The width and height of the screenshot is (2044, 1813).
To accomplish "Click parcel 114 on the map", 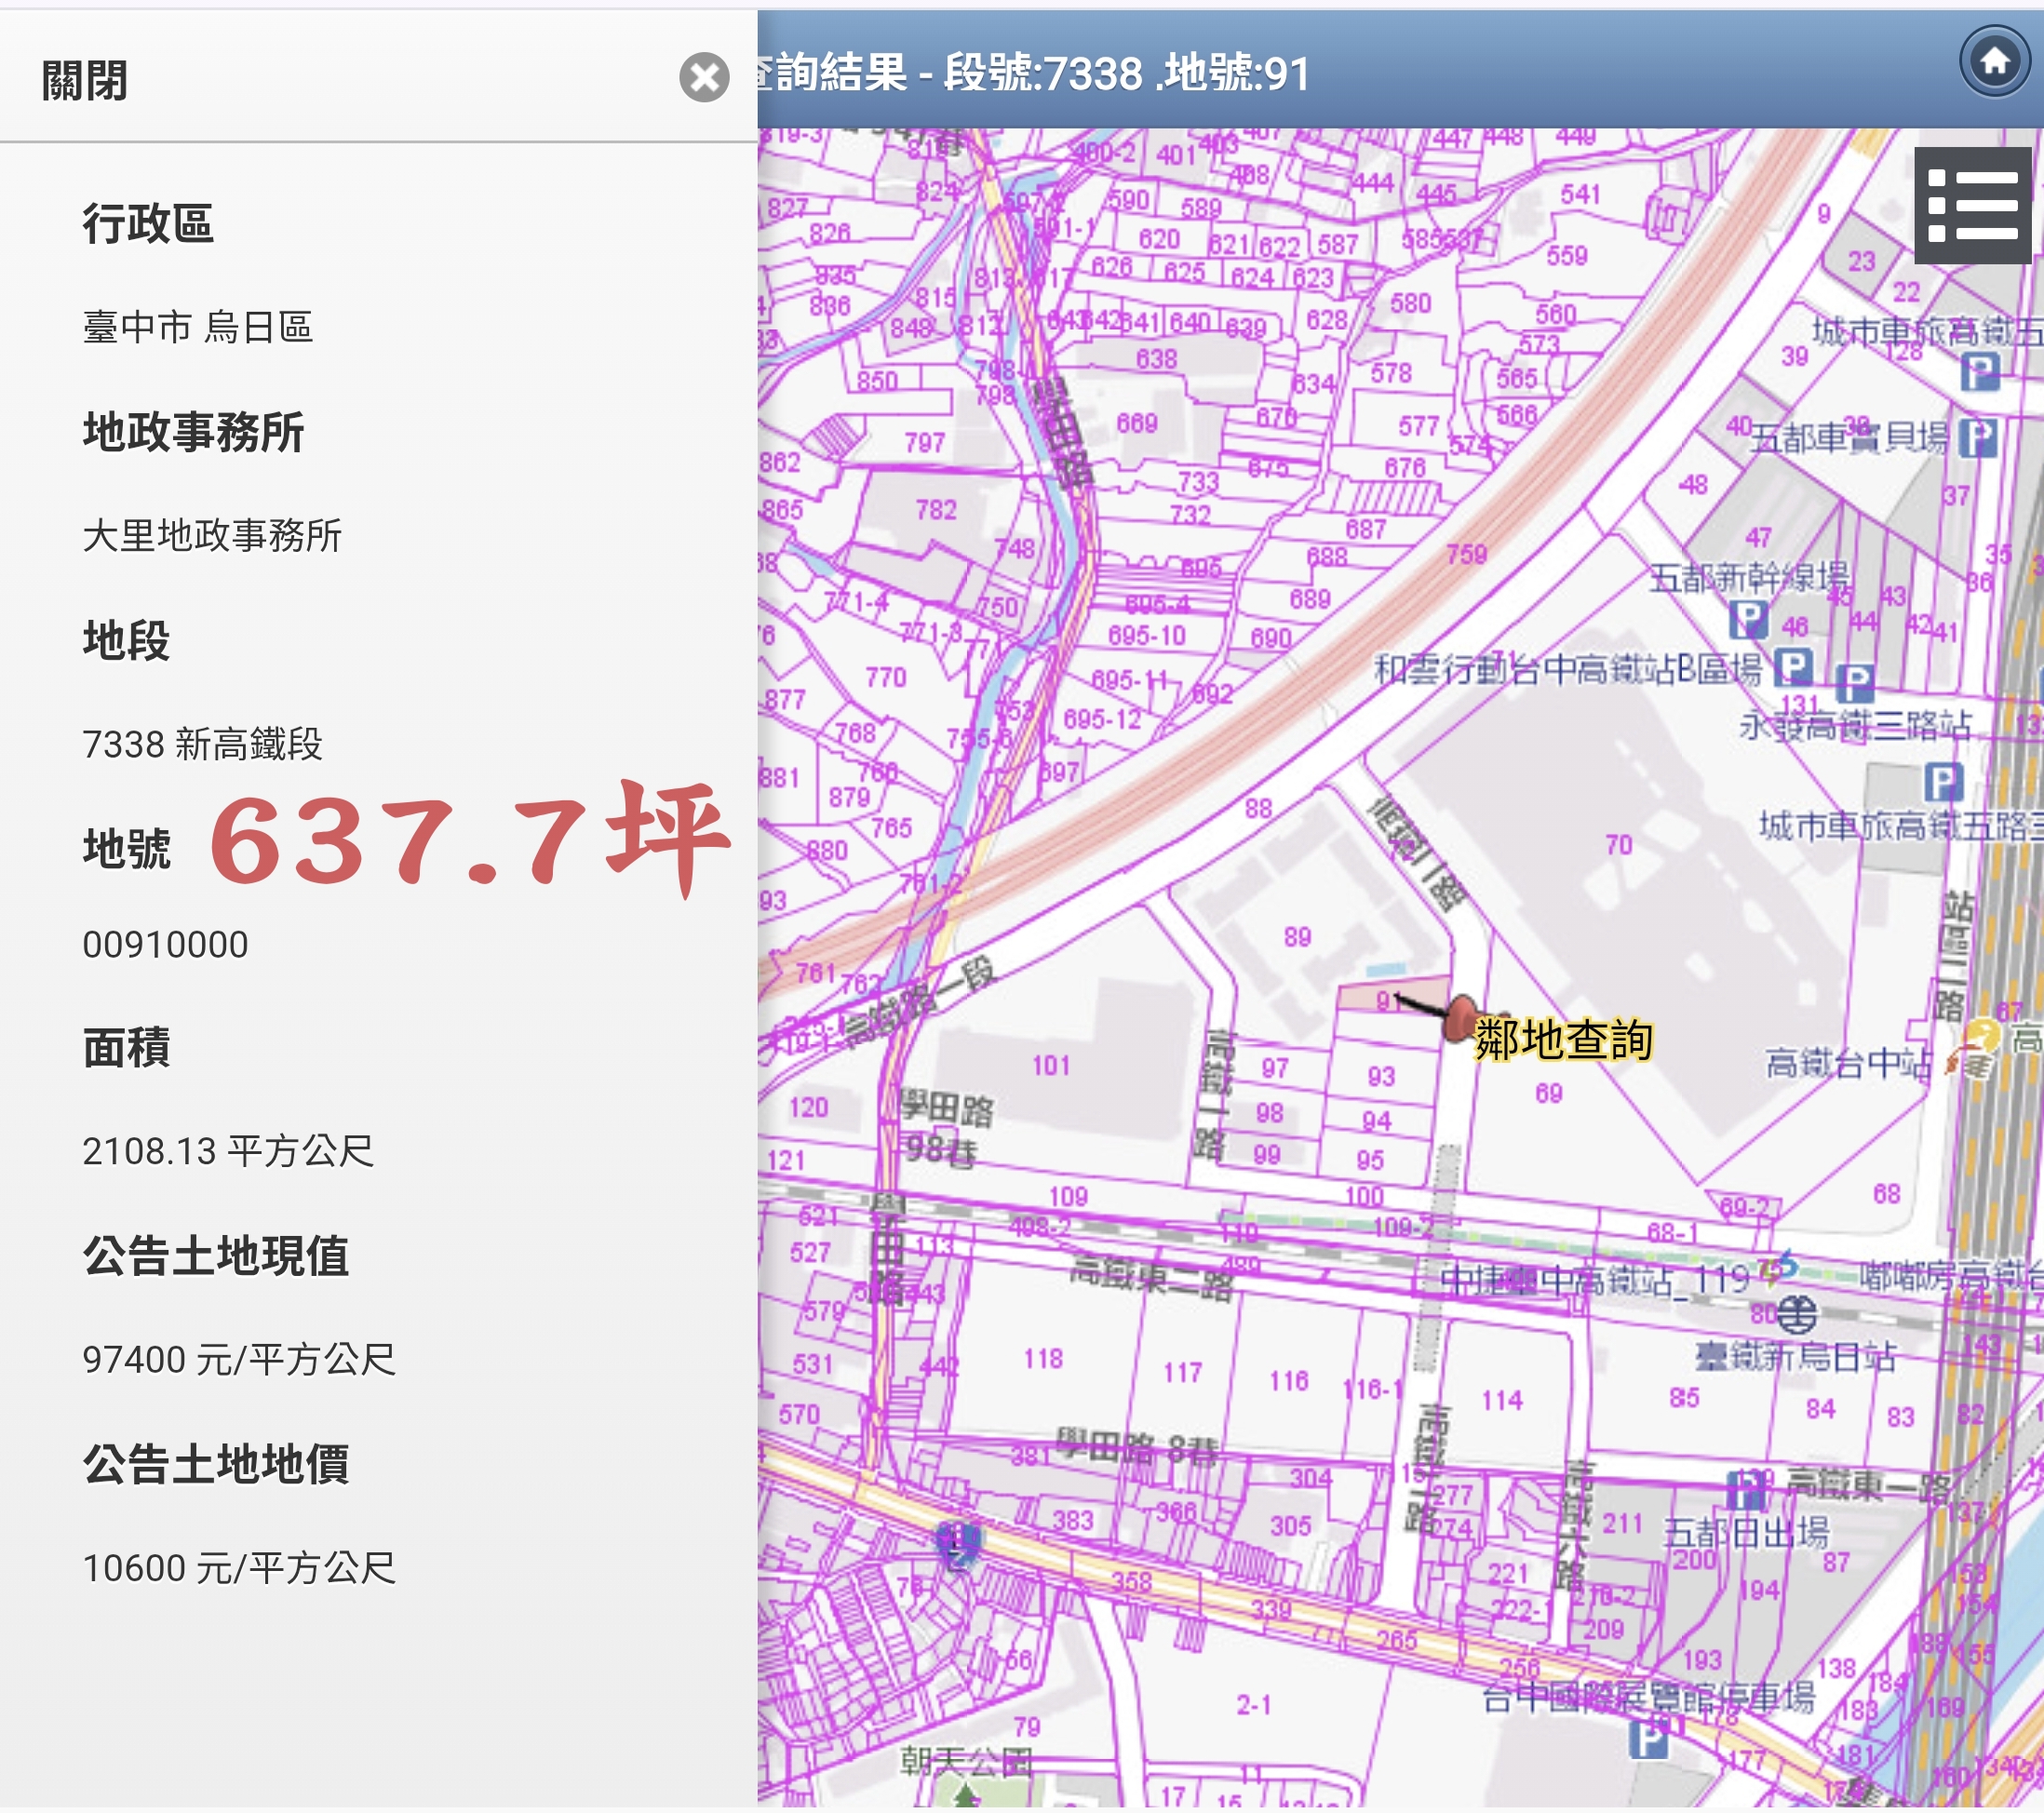I will 1502,1400.
